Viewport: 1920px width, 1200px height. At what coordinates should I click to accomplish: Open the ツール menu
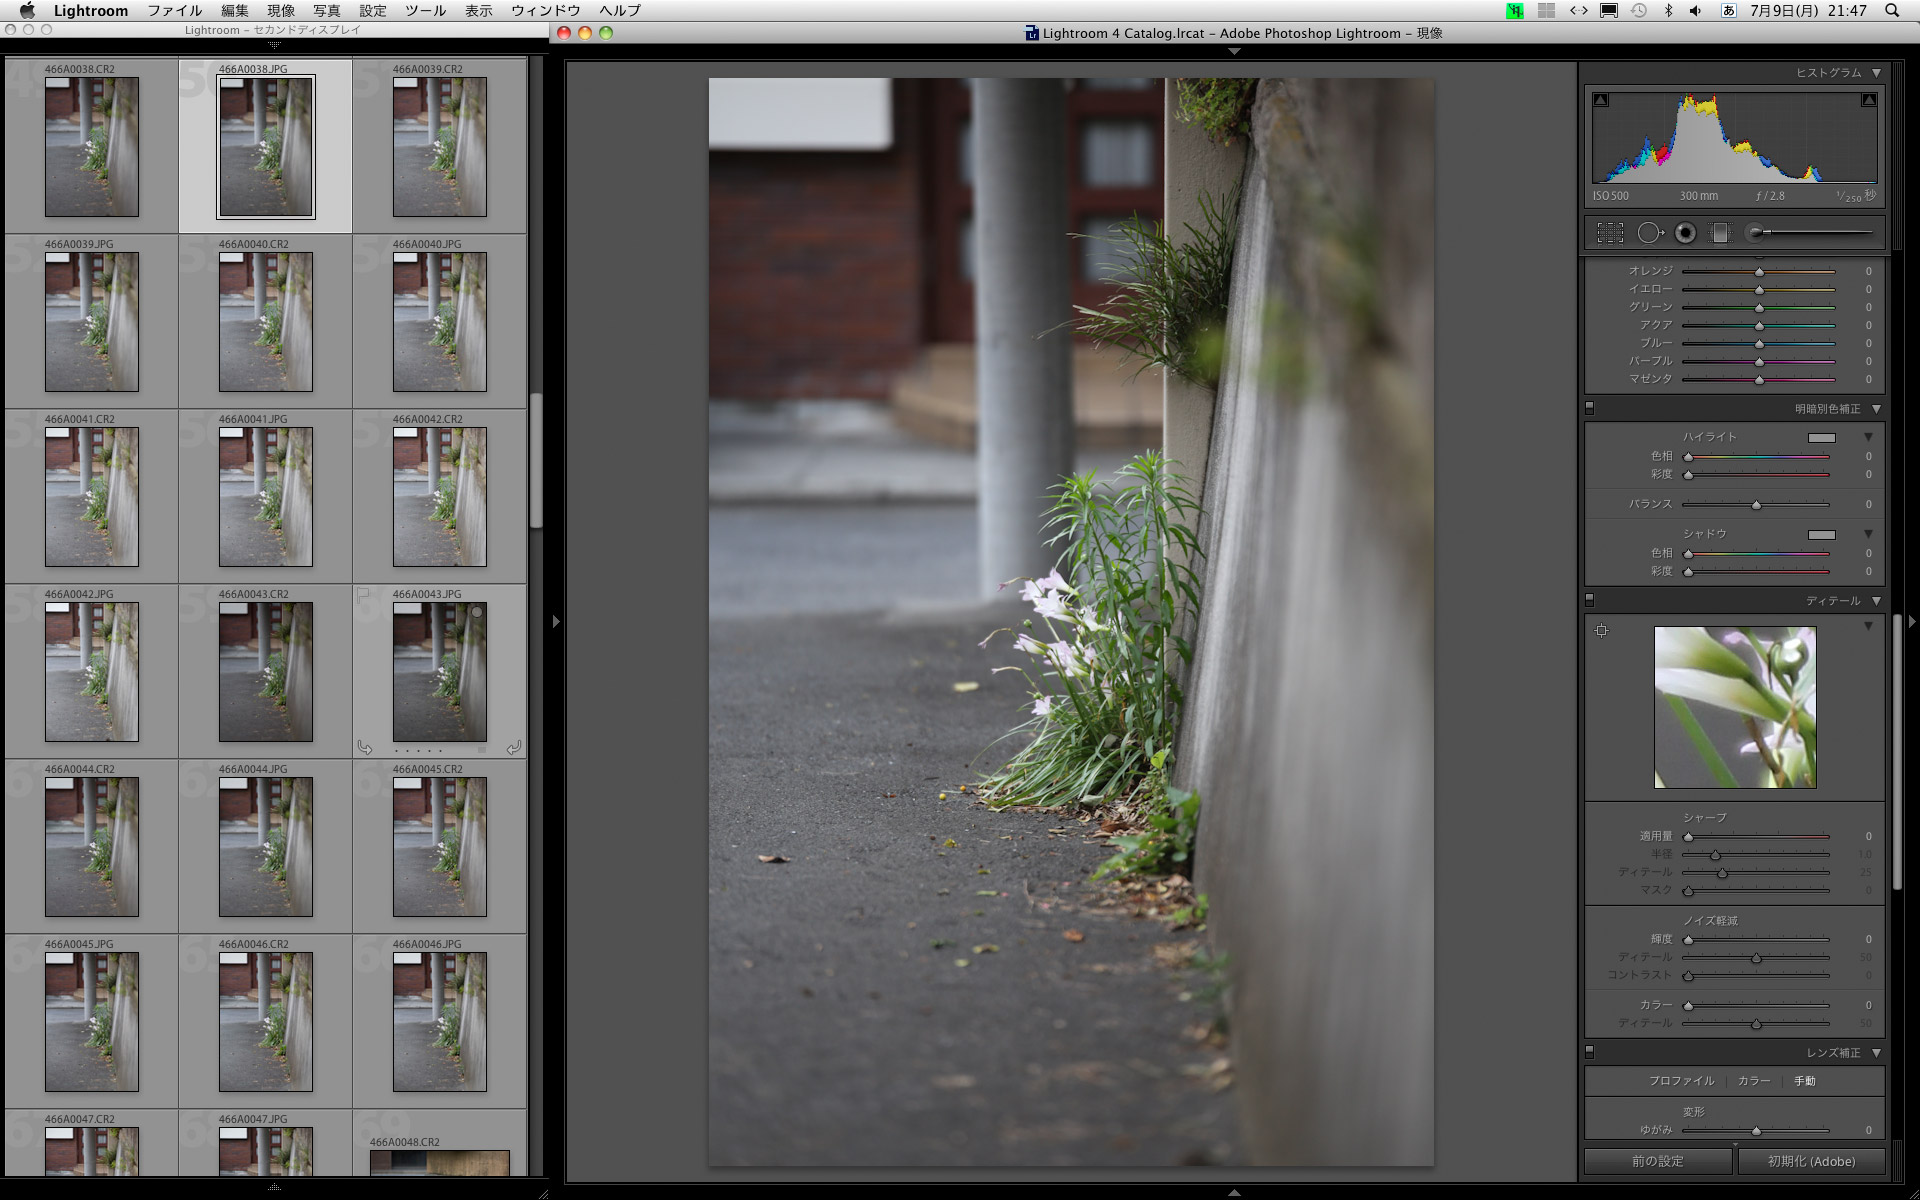[426, 11]
